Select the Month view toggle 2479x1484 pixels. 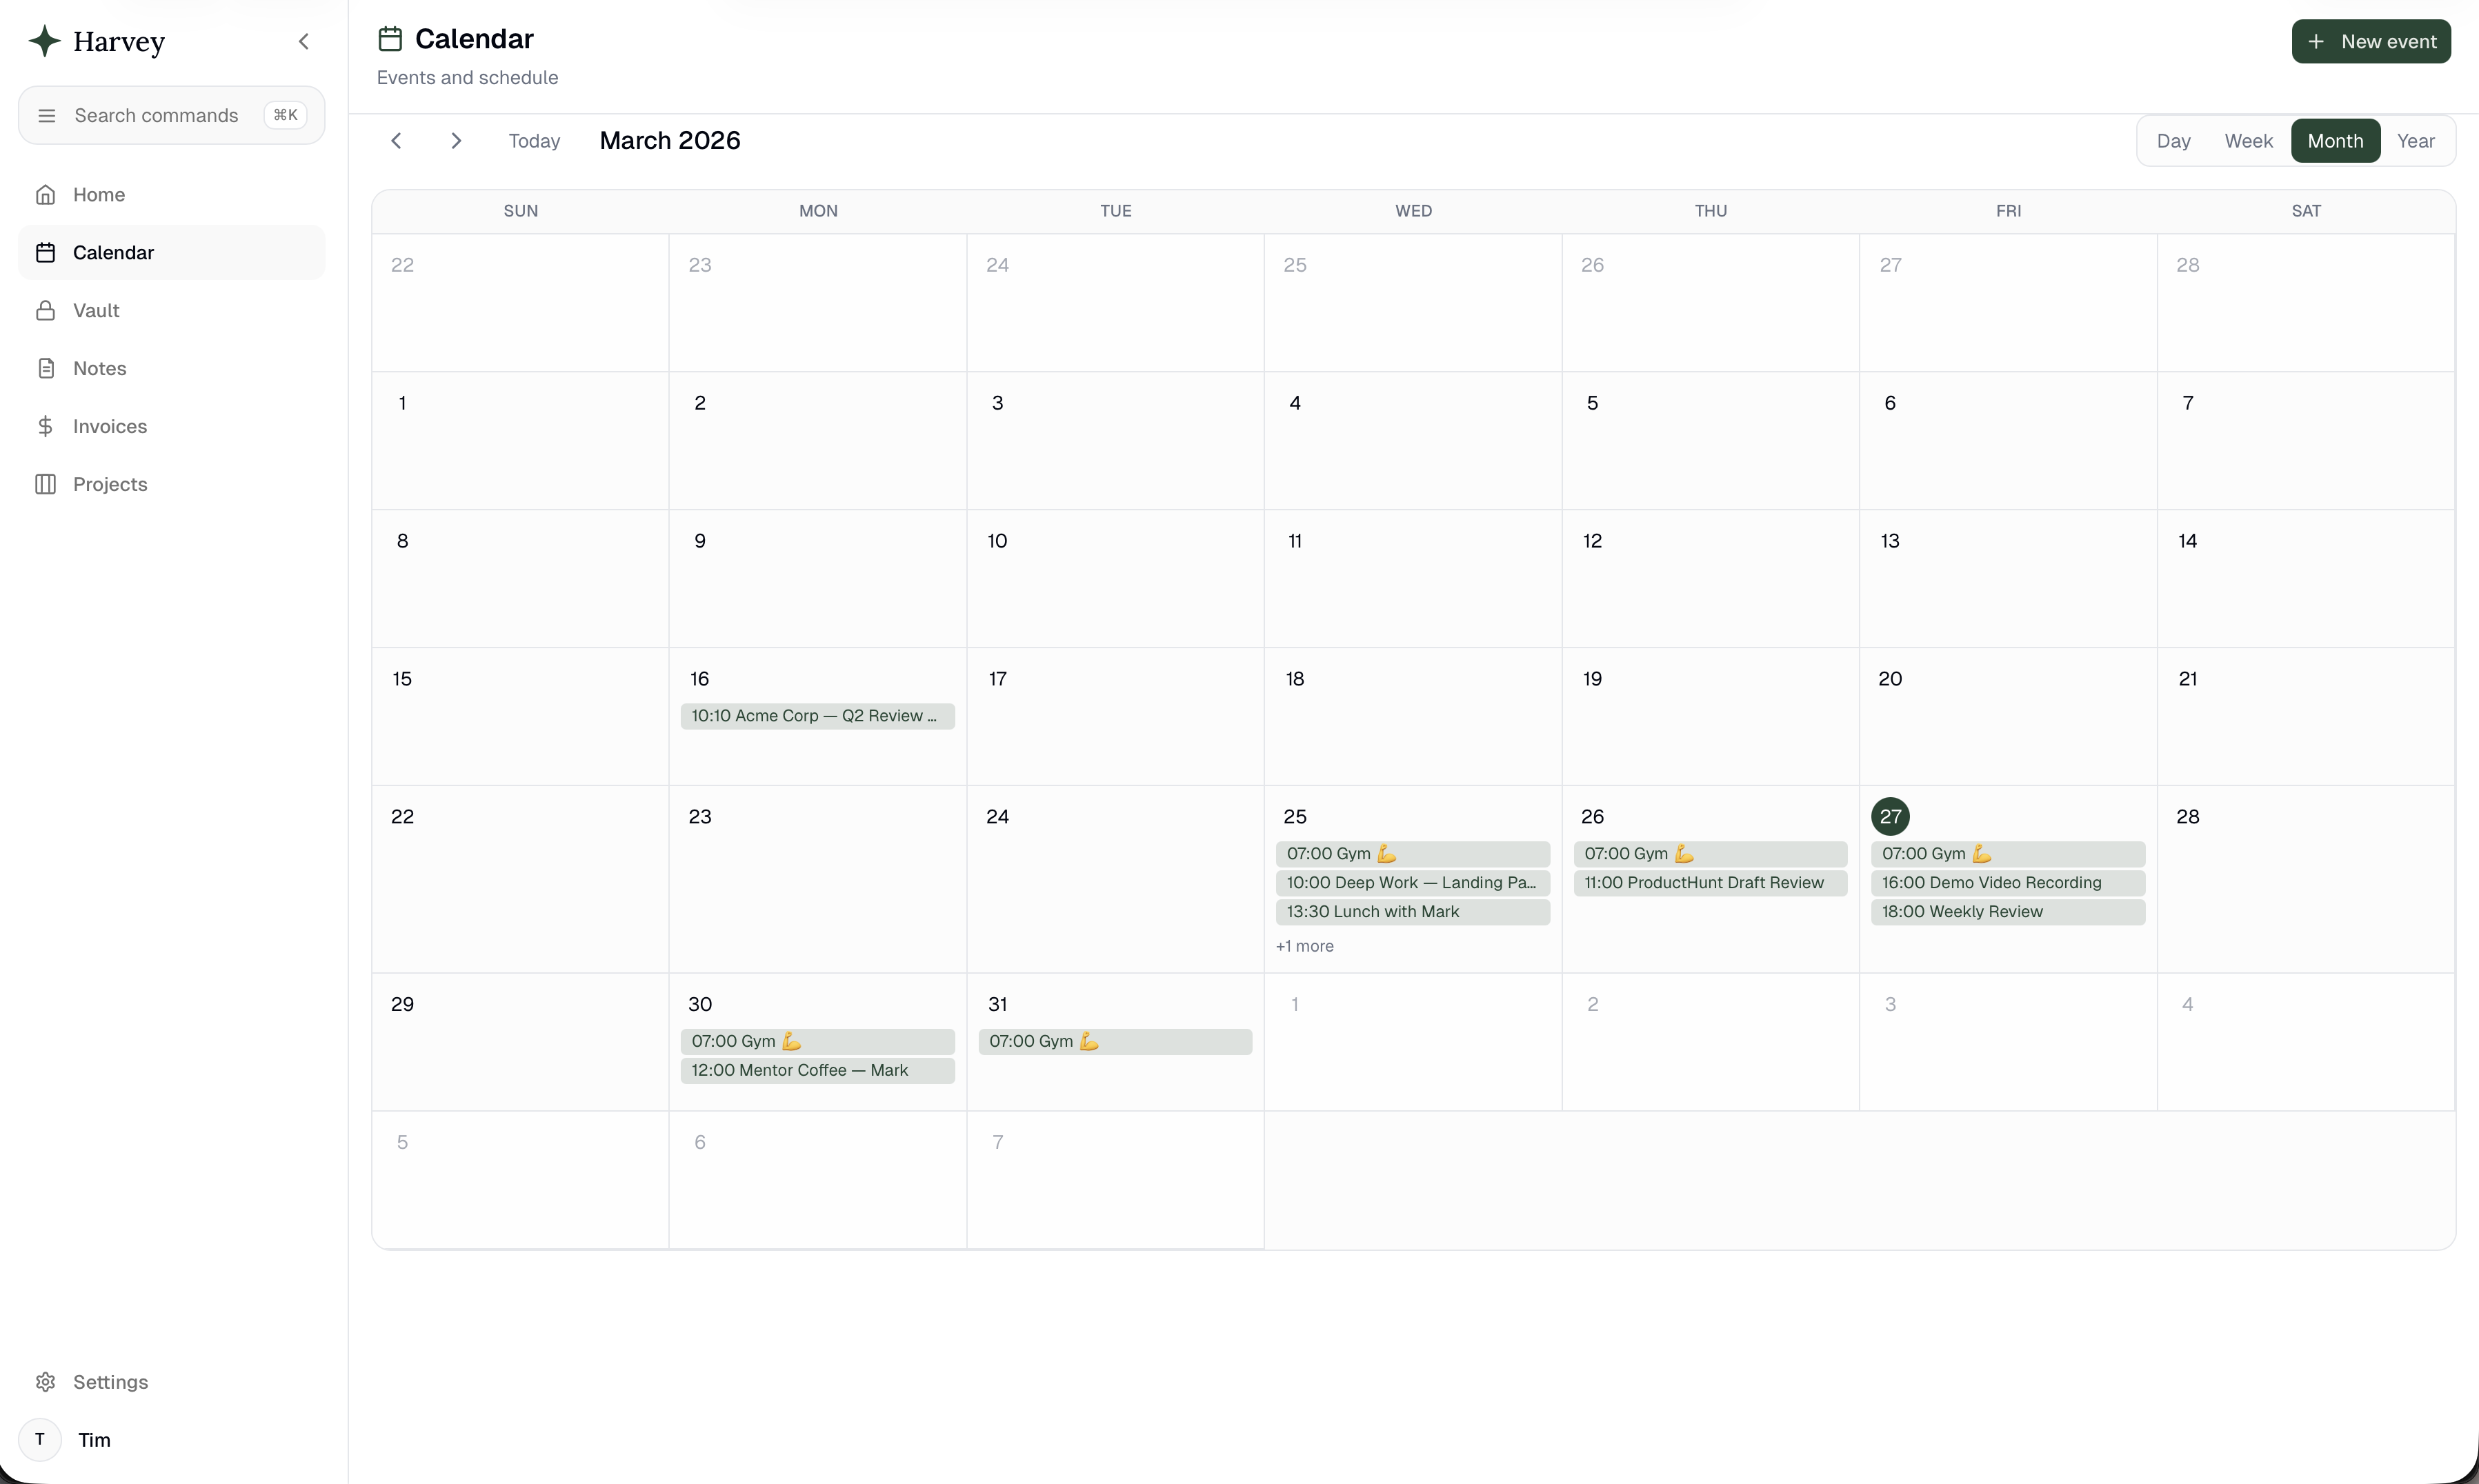pos(2335,141)
